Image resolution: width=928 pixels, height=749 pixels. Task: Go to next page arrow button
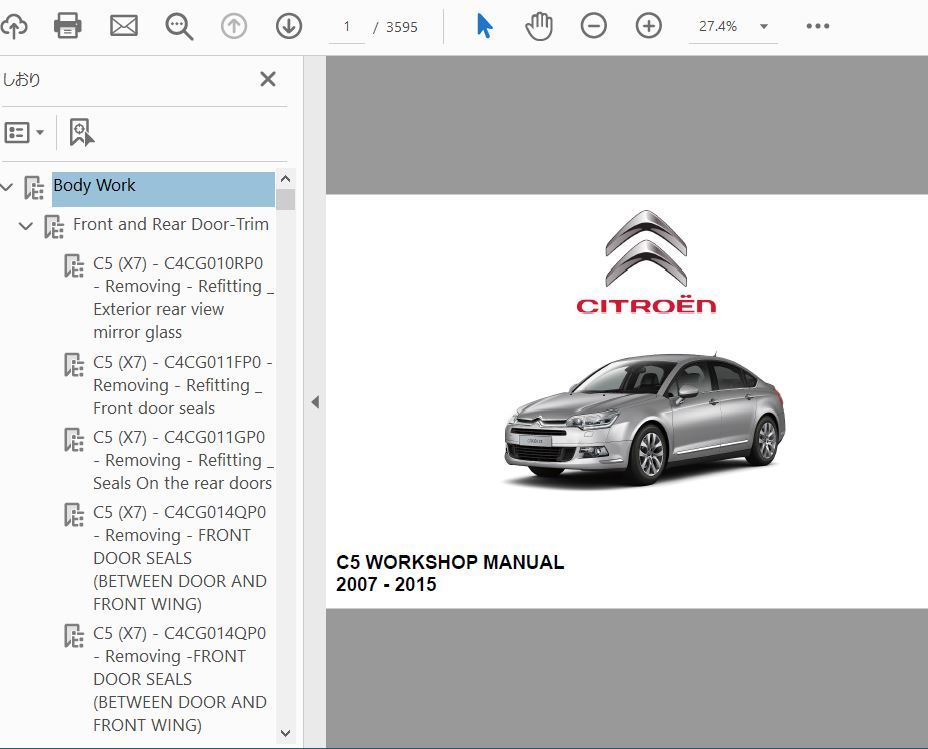(289, 27)
